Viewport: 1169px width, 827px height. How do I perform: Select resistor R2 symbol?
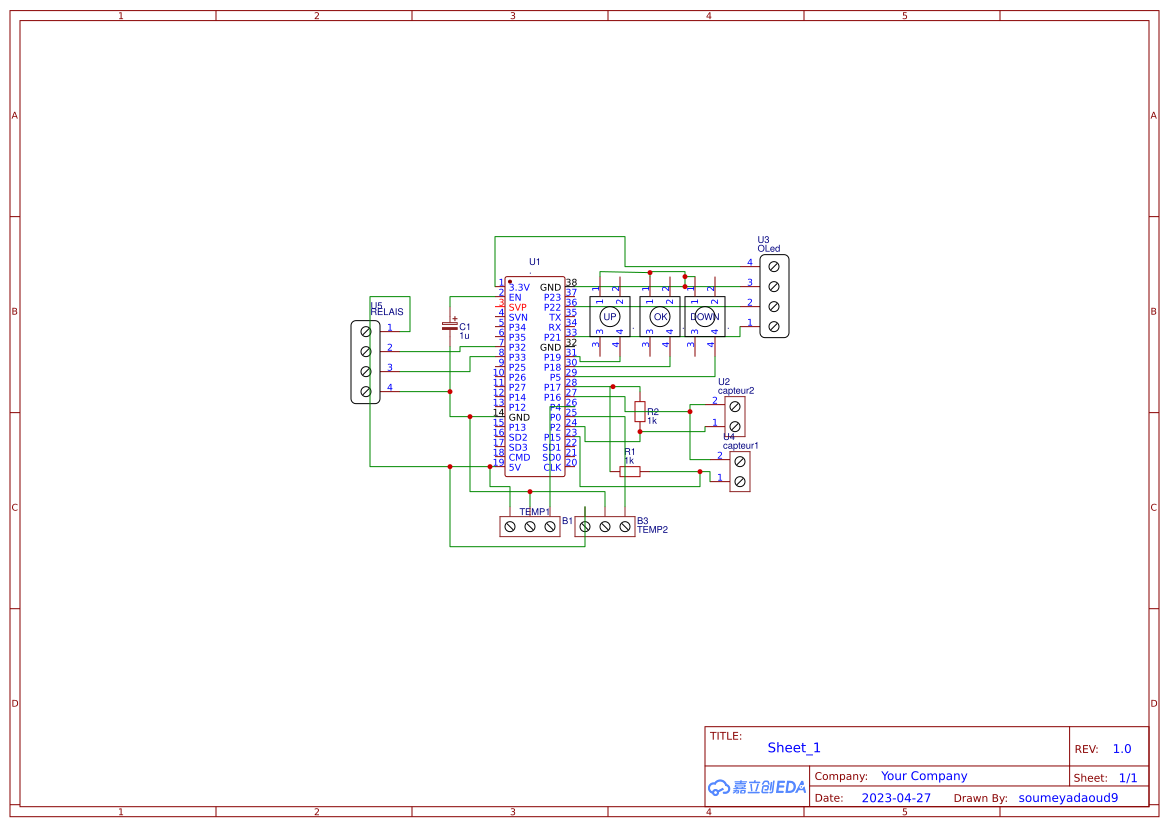[640, 411]
